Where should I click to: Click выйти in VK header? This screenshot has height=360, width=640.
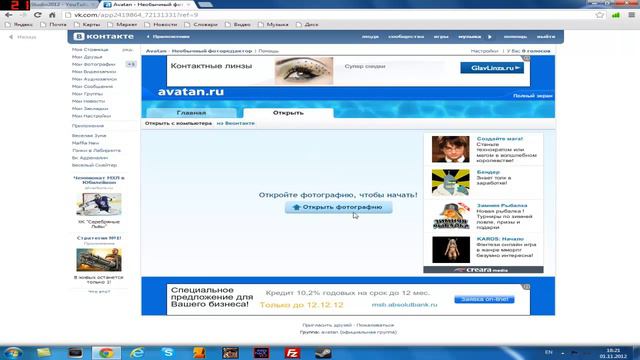point(546,37)
